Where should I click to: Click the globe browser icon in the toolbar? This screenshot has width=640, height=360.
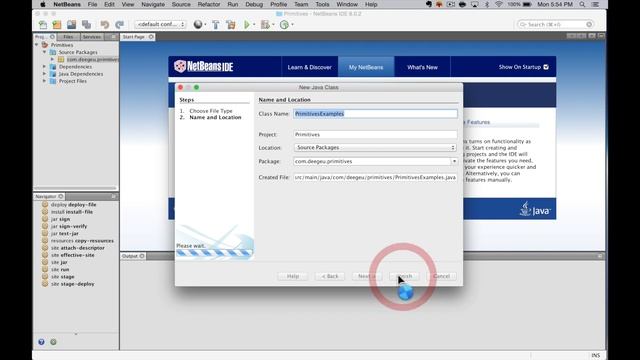[x=198, y=24]
